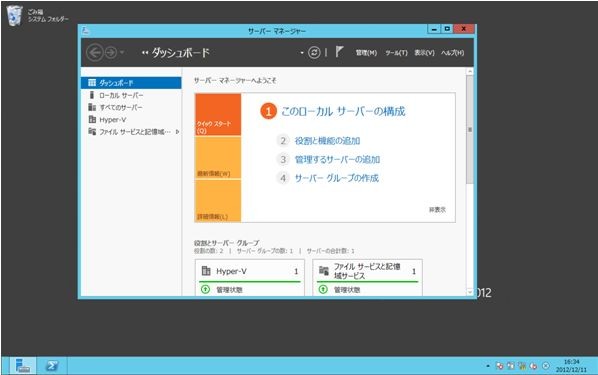Image resolution: width=598 pixels, height=375 pixels.
Task: Click the local server icon in the sidebar
Action: click(x=92, y=95)
